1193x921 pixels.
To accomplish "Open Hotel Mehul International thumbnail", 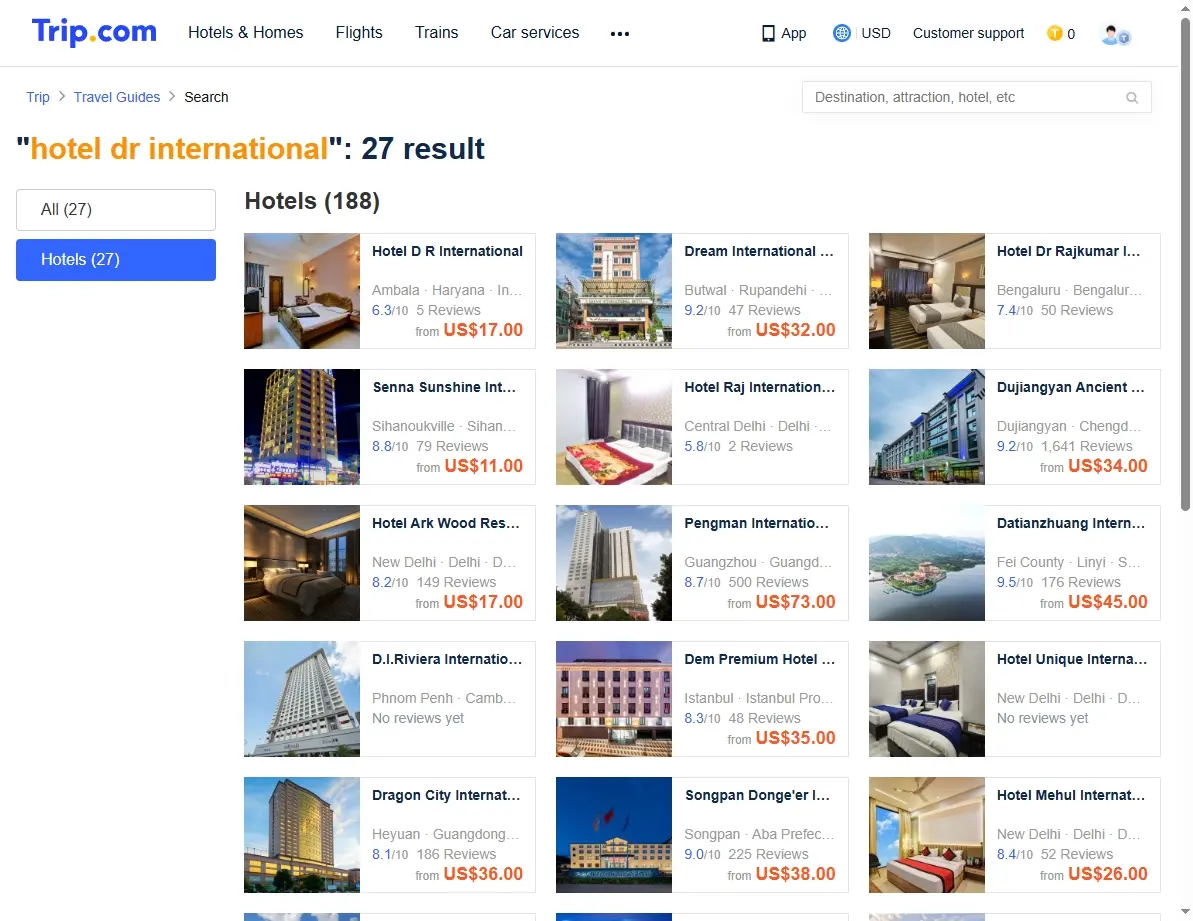I will click(927, 835).
